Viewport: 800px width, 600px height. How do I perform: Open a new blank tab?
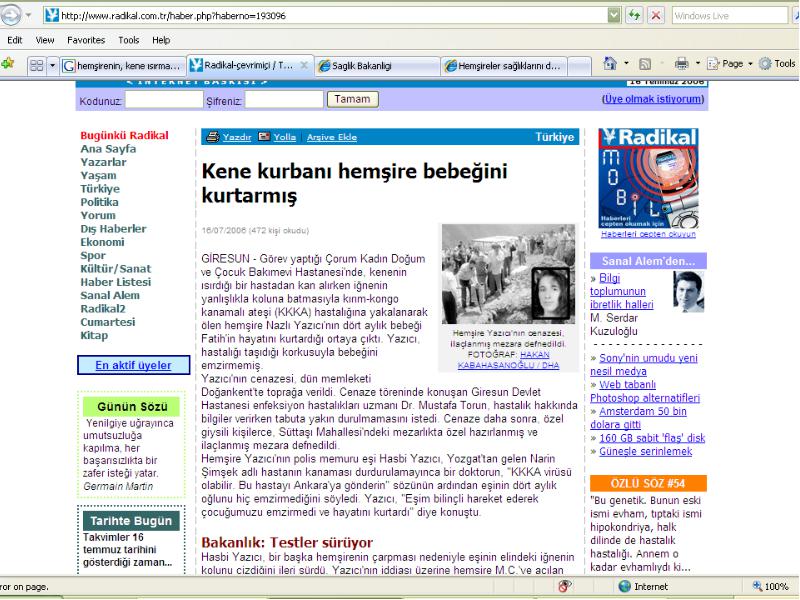[579, 65]
